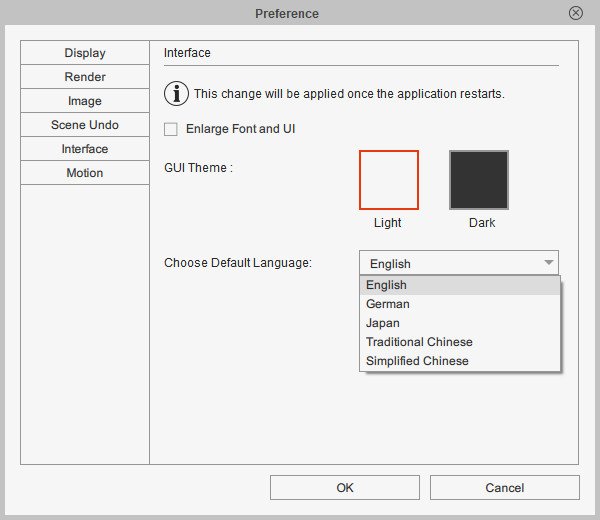Open the Scene Undo tab
Viewport: 600px width, 520px height.
pos(85,125)
